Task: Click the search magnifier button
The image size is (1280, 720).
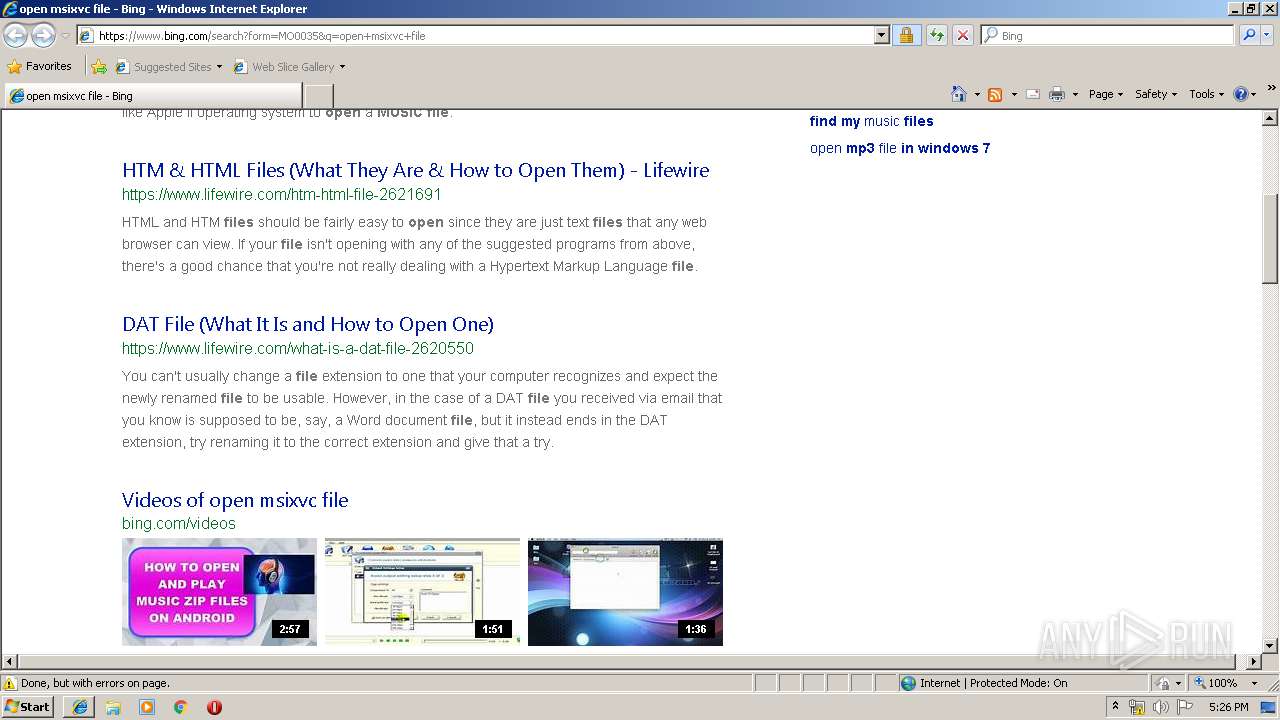Action: click(x=1248, y=35)
